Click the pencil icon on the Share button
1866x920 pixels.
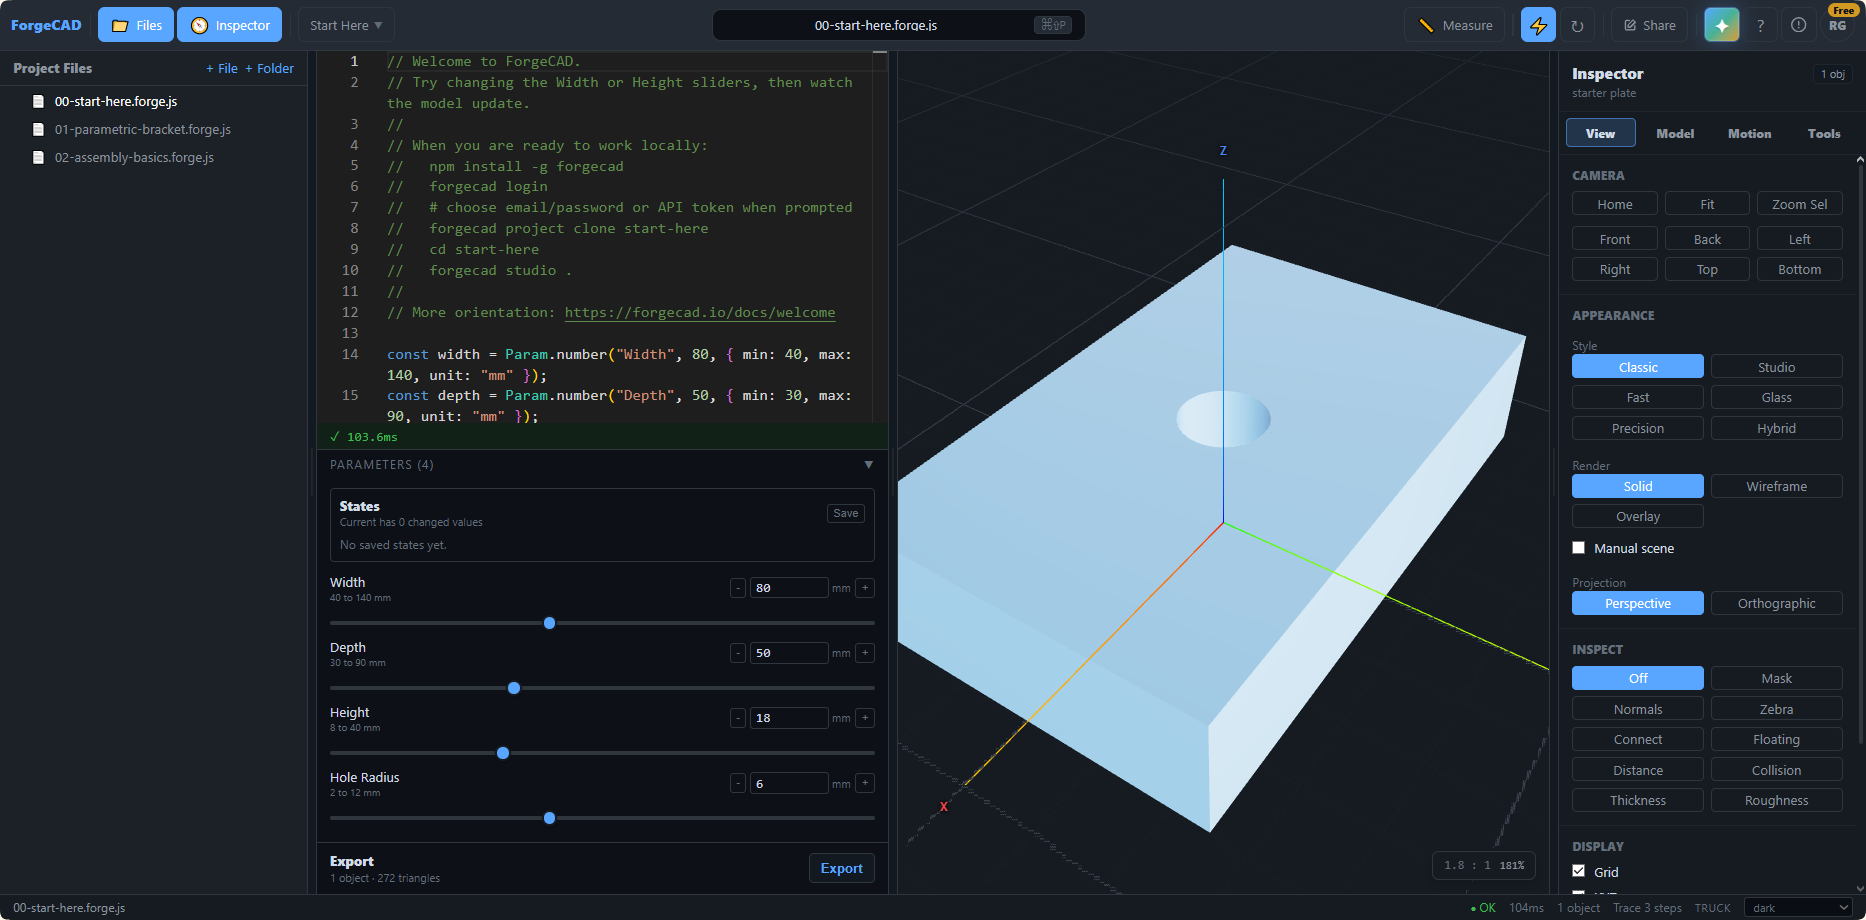(1630, 25)
